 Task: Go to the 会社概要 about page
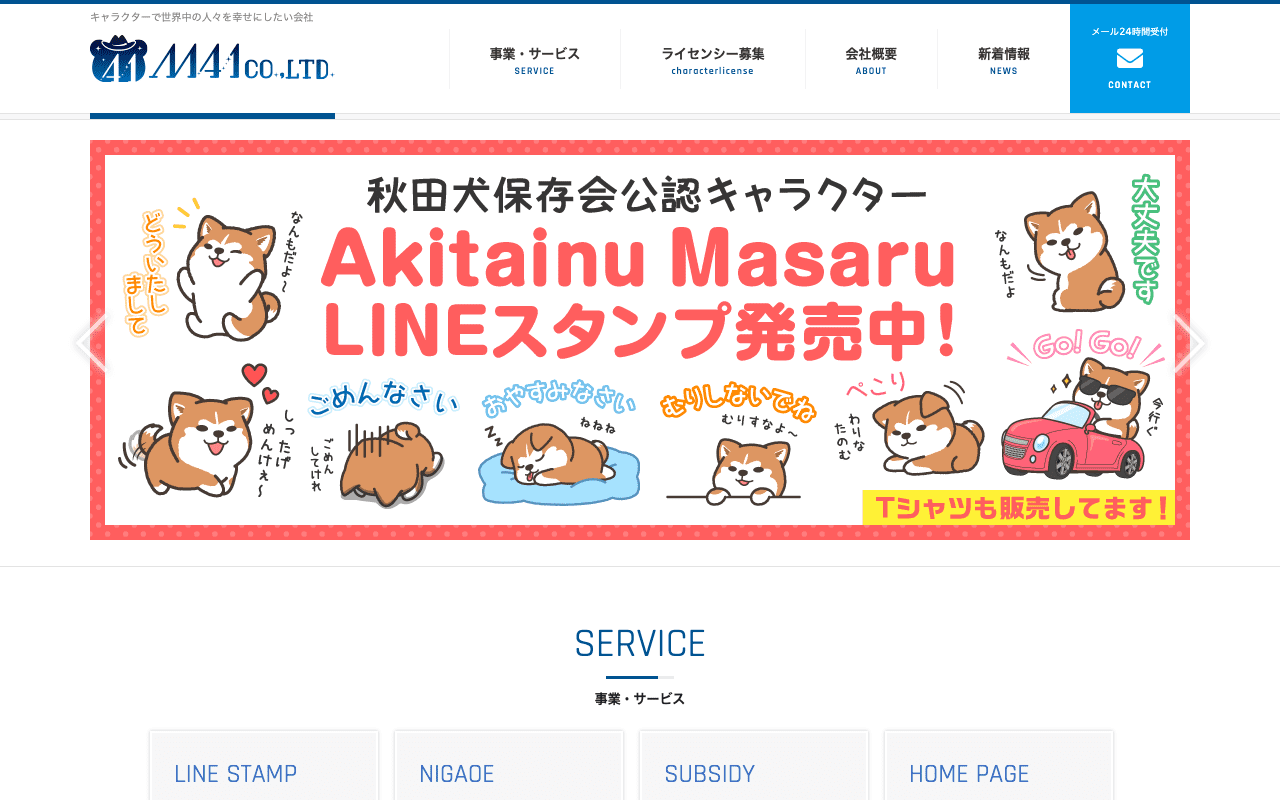click(x=871, y=59)
